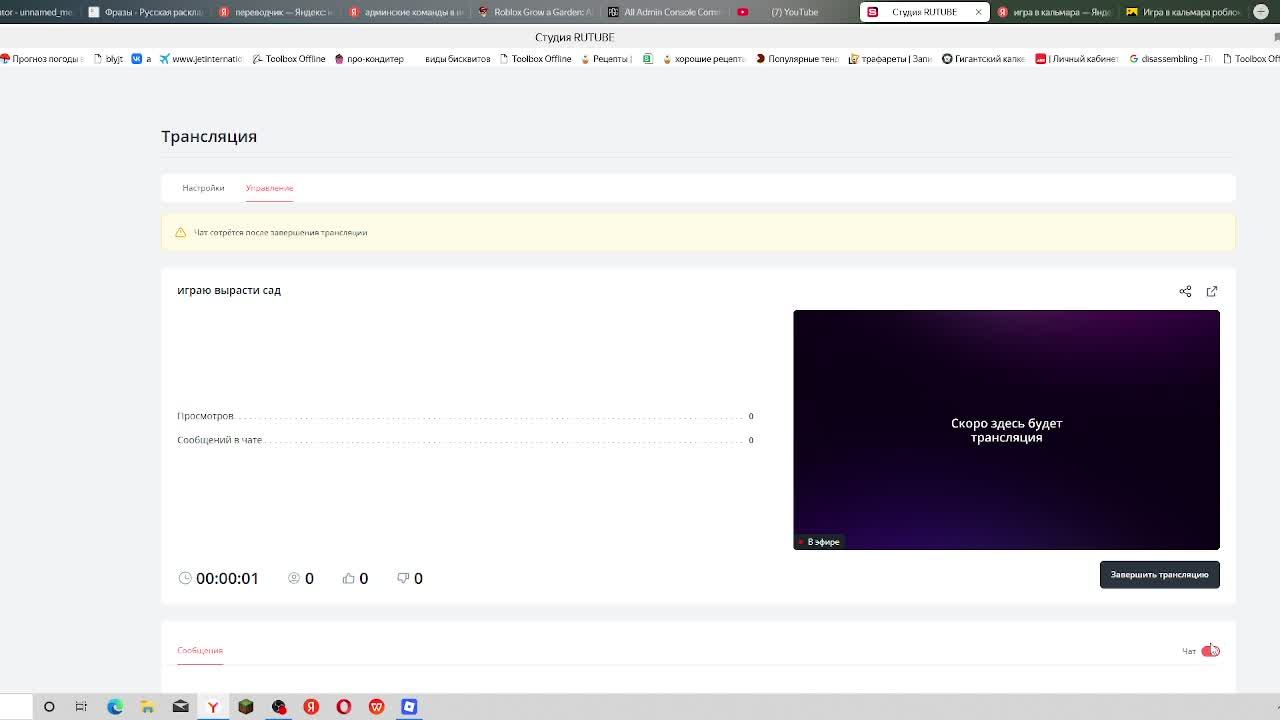Open stream in new window icon

(x=1212, y=291)
